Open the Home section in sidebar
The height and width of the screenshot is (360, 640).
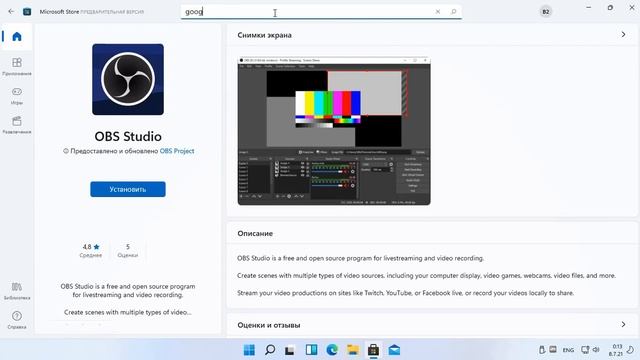coord(17,37)
